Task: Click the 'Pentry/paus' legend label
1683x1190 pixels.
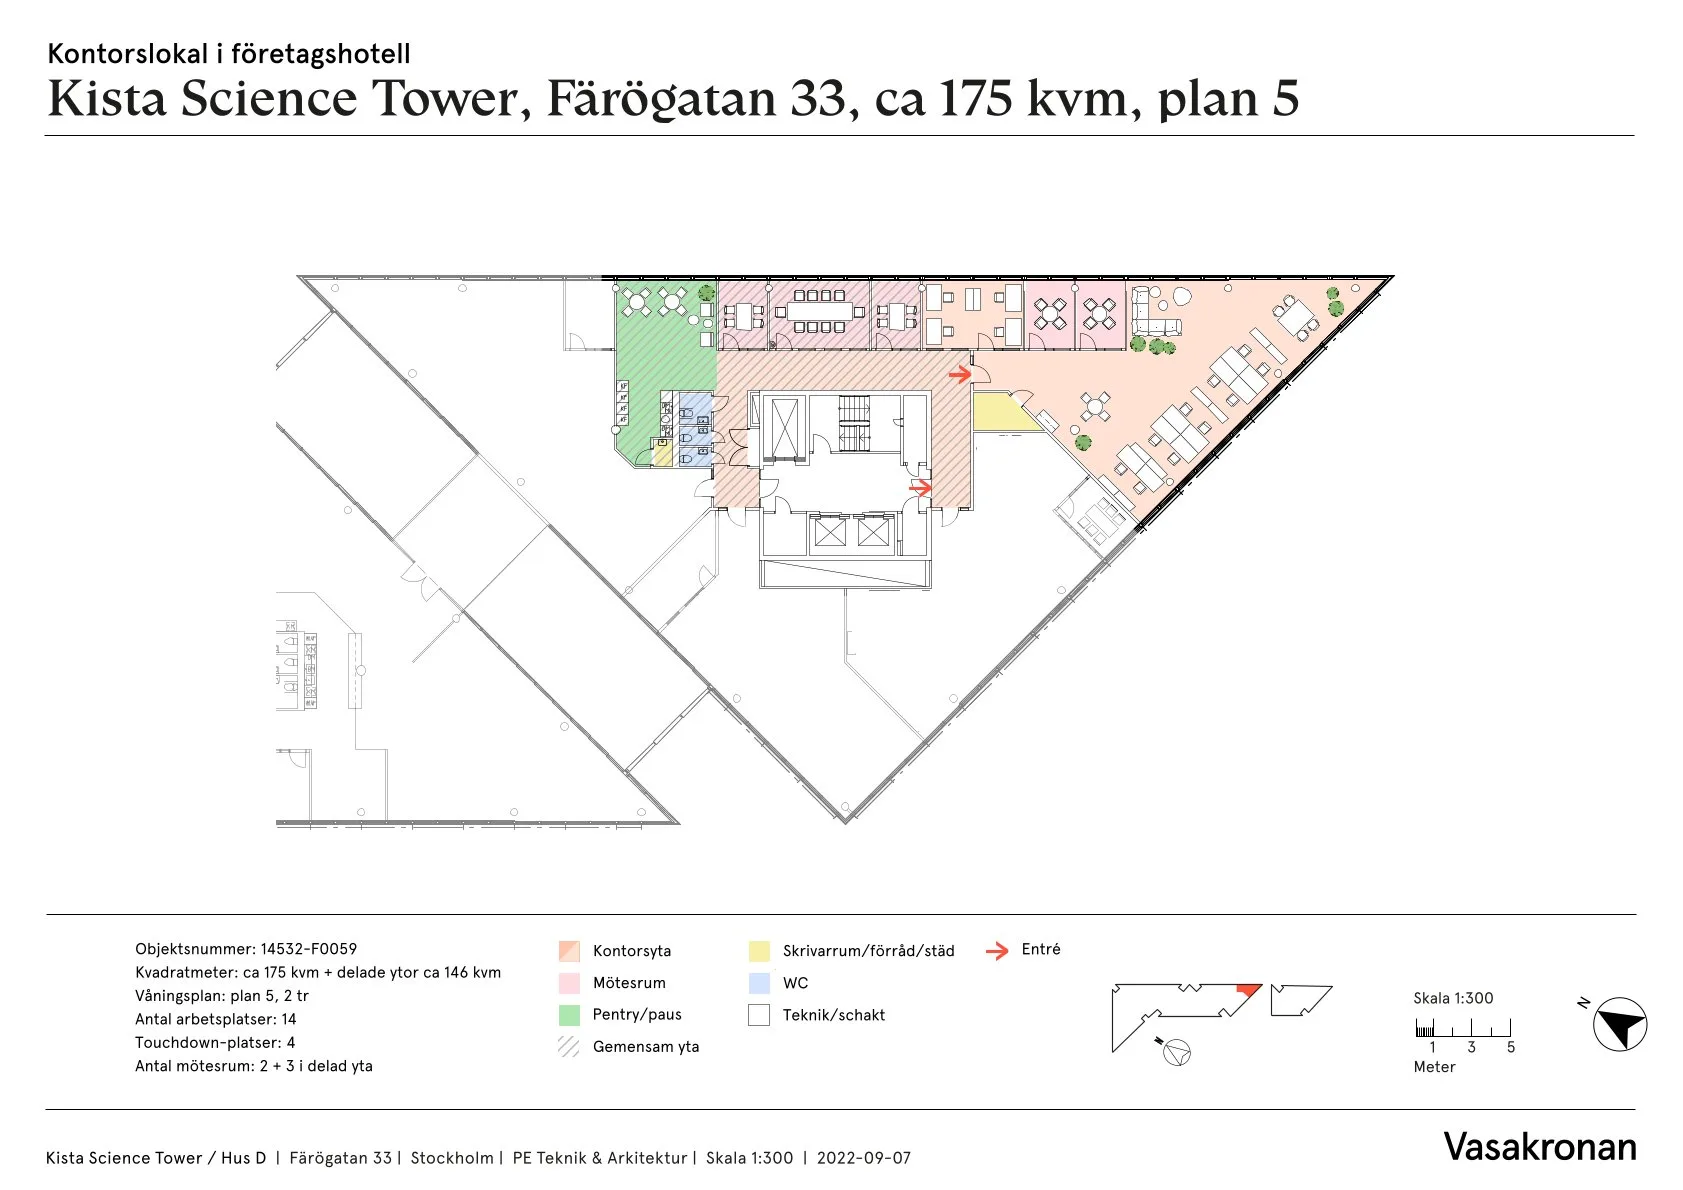Action: coord(637,1015)
